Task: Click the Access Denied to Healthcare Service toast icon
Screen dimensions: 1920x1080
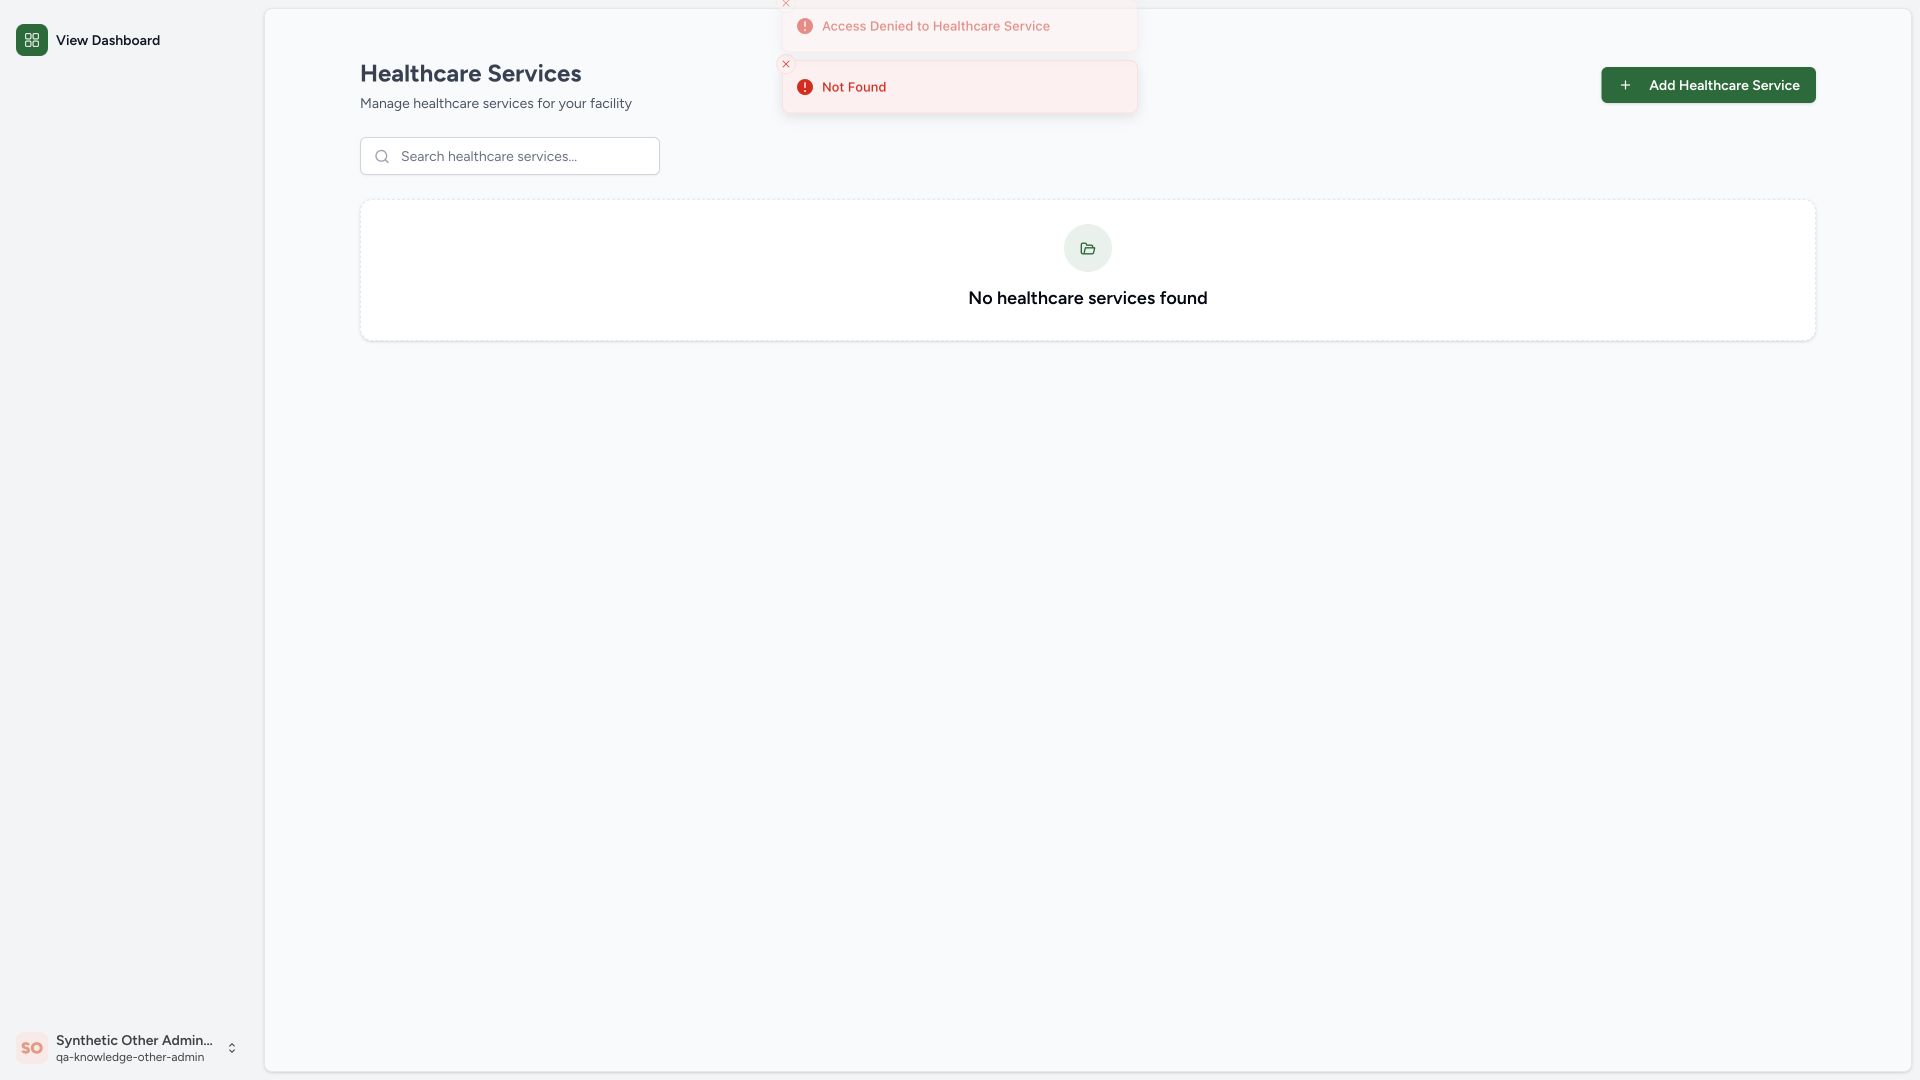Action: click(x=805, y=26)
